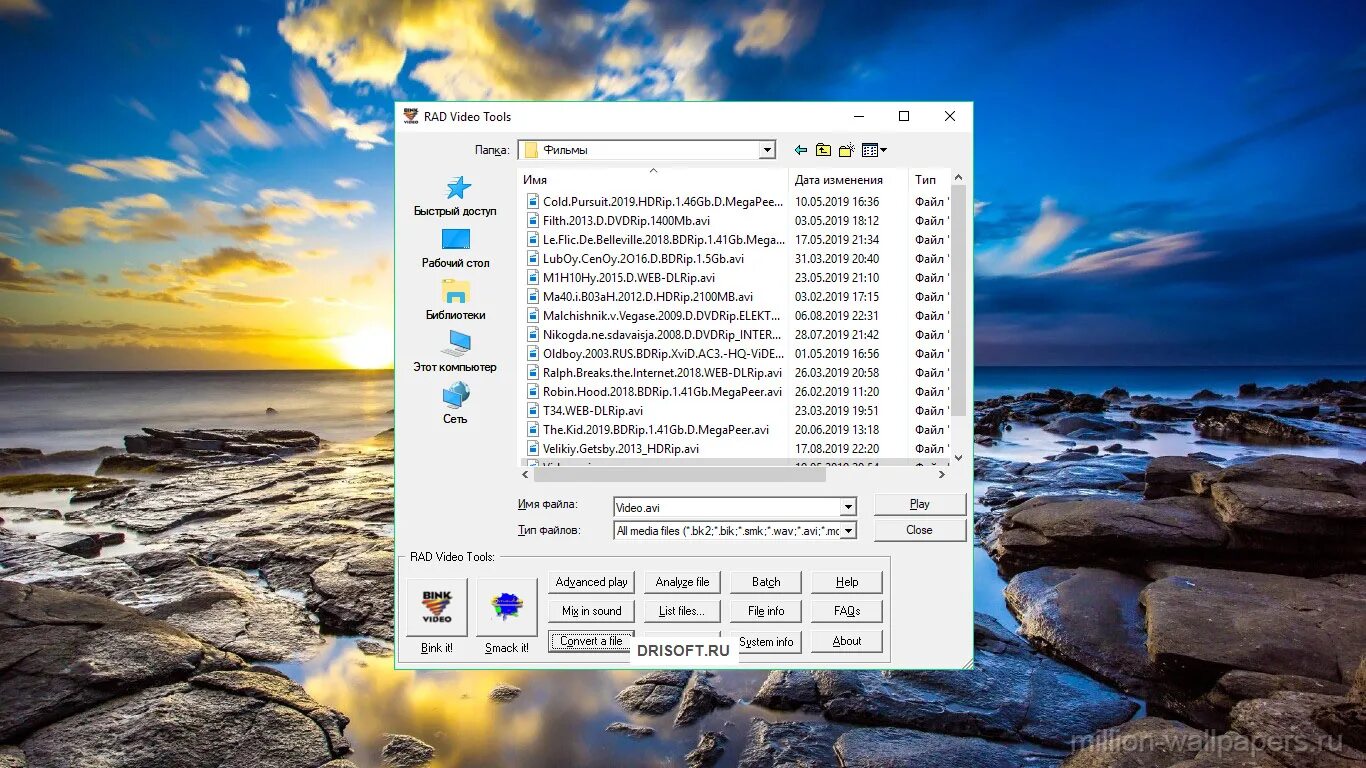Open the view menu icon
The height and width of the screenshot is (768, 1366).
(x=874, y=150)
